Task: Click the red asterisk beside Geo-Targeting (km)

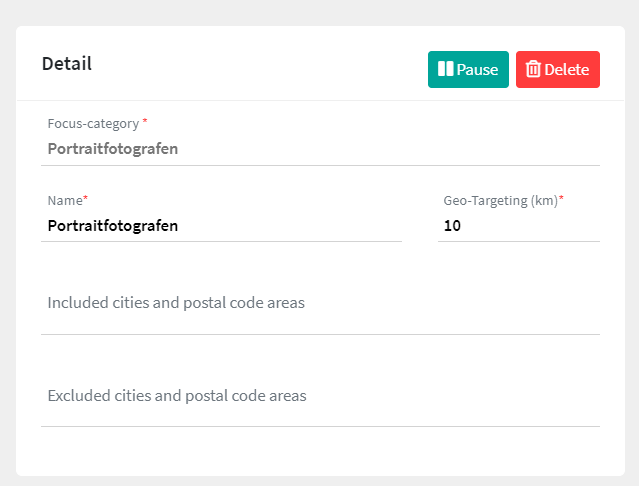Action: (561, 199)
